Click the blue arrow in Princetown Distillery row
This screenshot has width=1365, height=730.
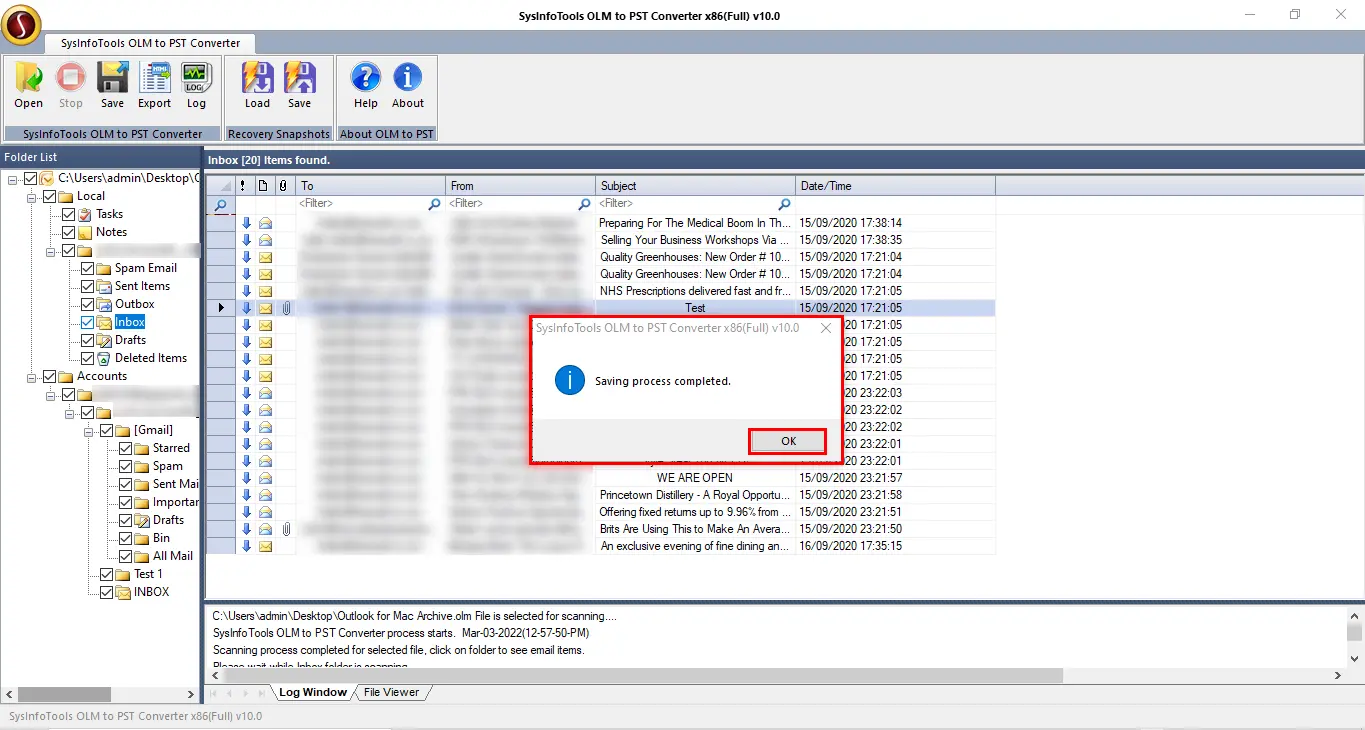click(x=246, y=495)
